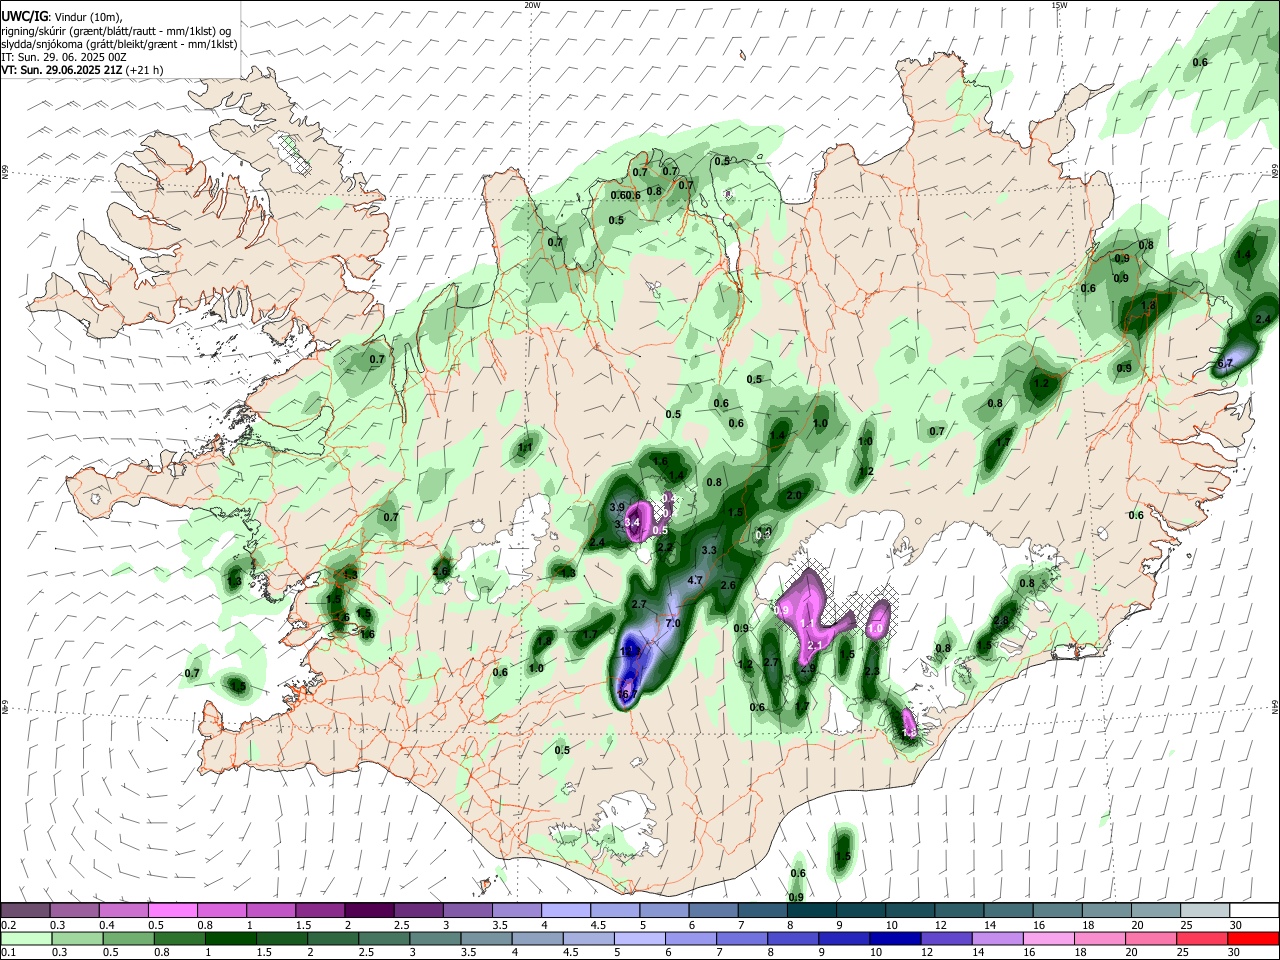Click the 0.1 label in the rain legend

pyautogui.click(x=8, y=953)
